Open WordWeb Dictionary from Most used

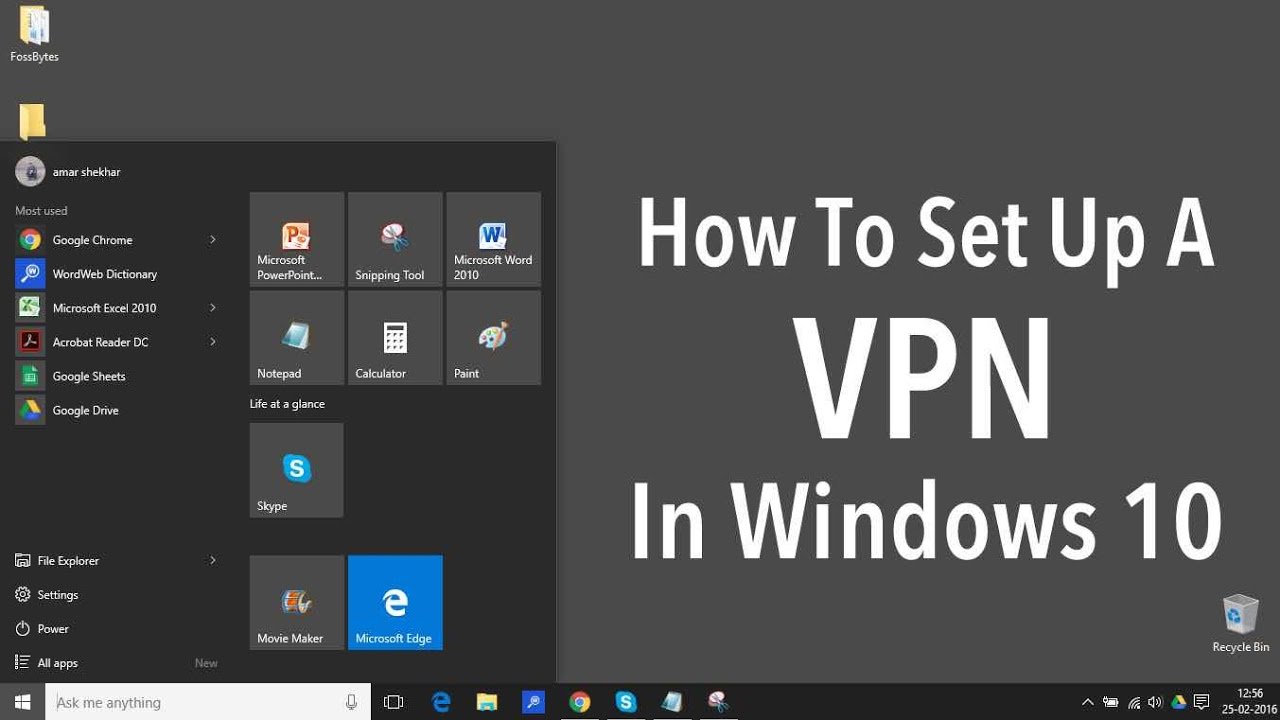118,274
